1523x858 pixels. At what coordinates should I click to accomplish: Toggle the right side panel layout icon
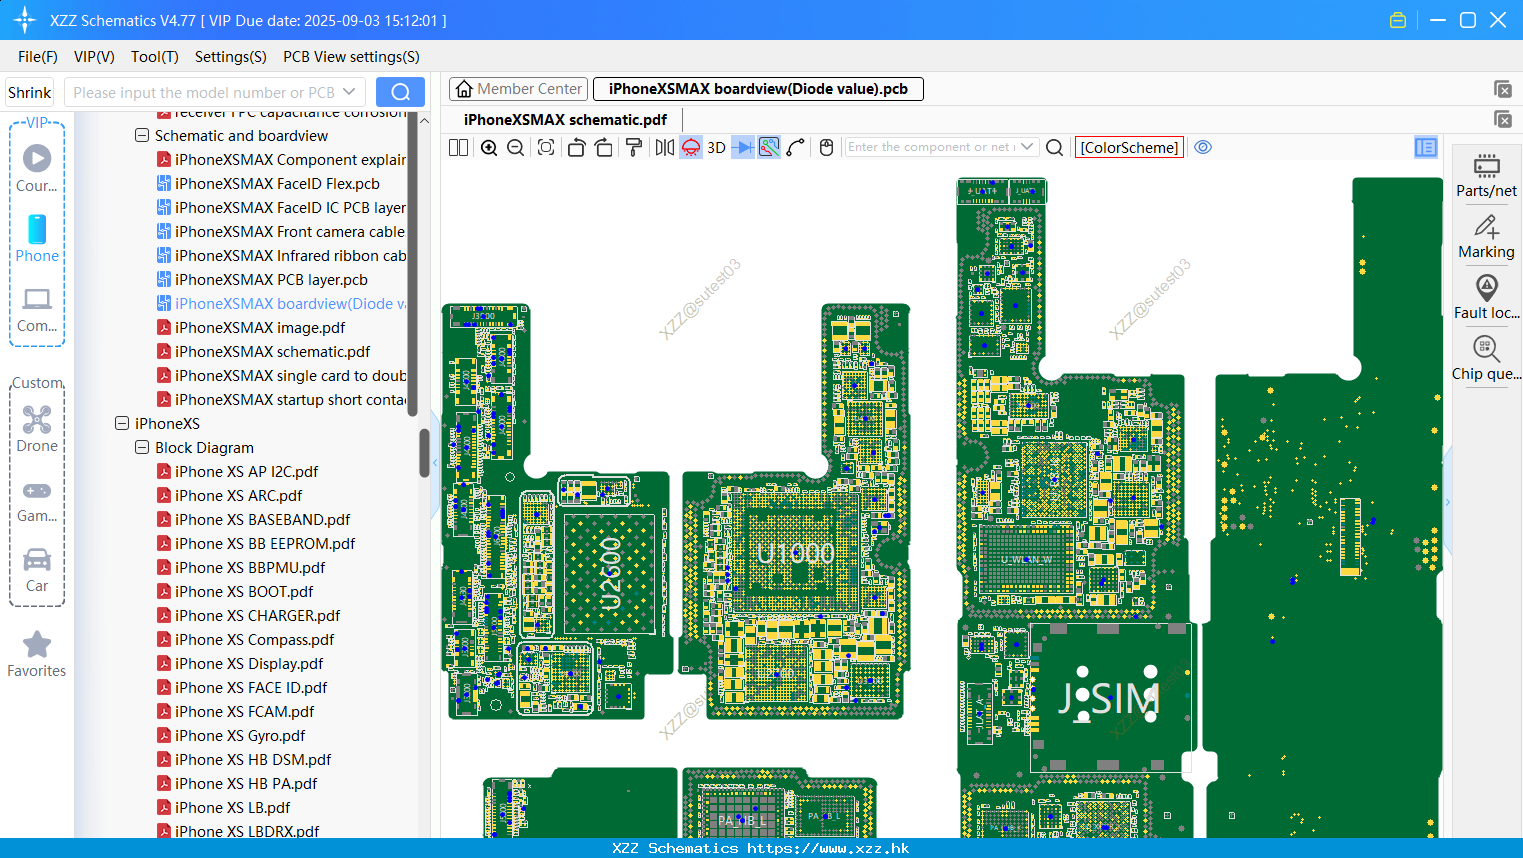pyautogui.click(x=1426, y=147)
